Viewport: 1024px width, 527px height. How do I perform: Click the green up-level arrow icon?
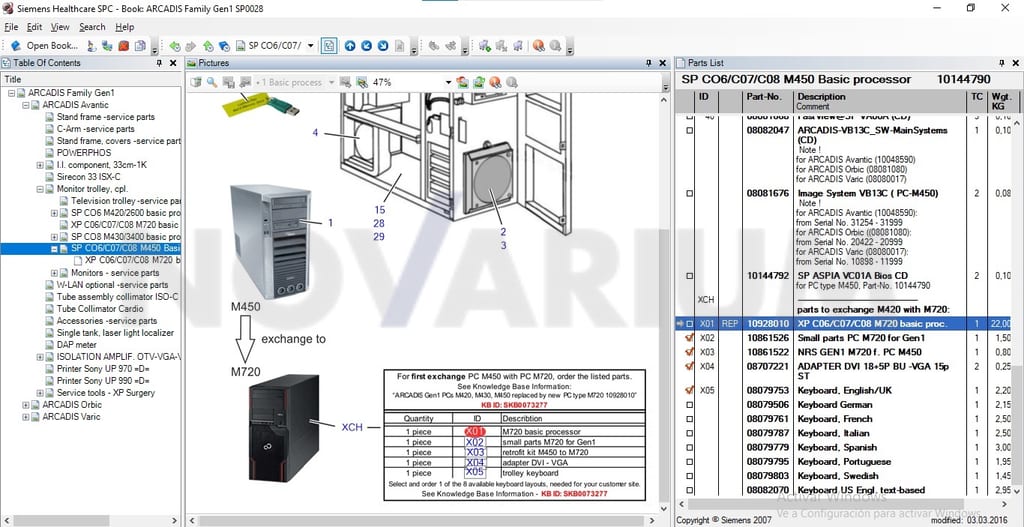click(208, 46)
